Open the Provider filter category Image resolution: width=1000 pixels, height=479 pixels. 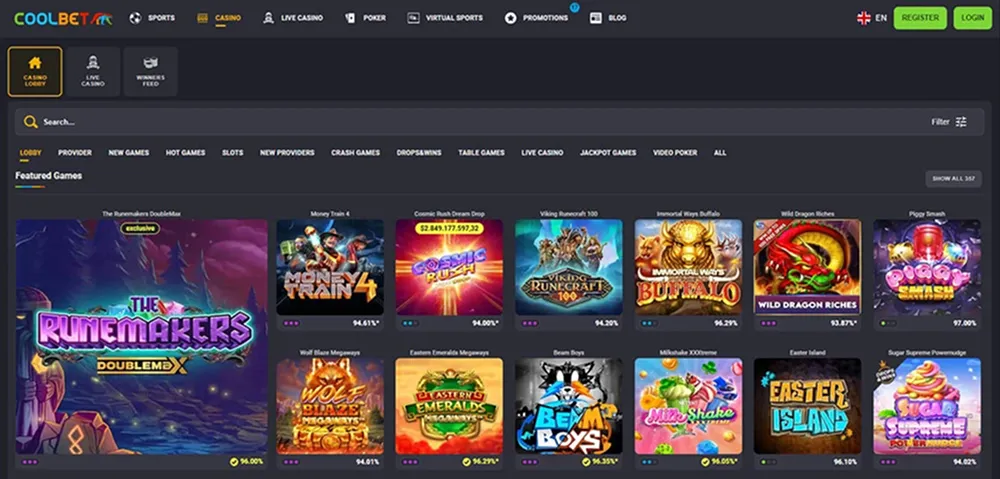point(75,153)
